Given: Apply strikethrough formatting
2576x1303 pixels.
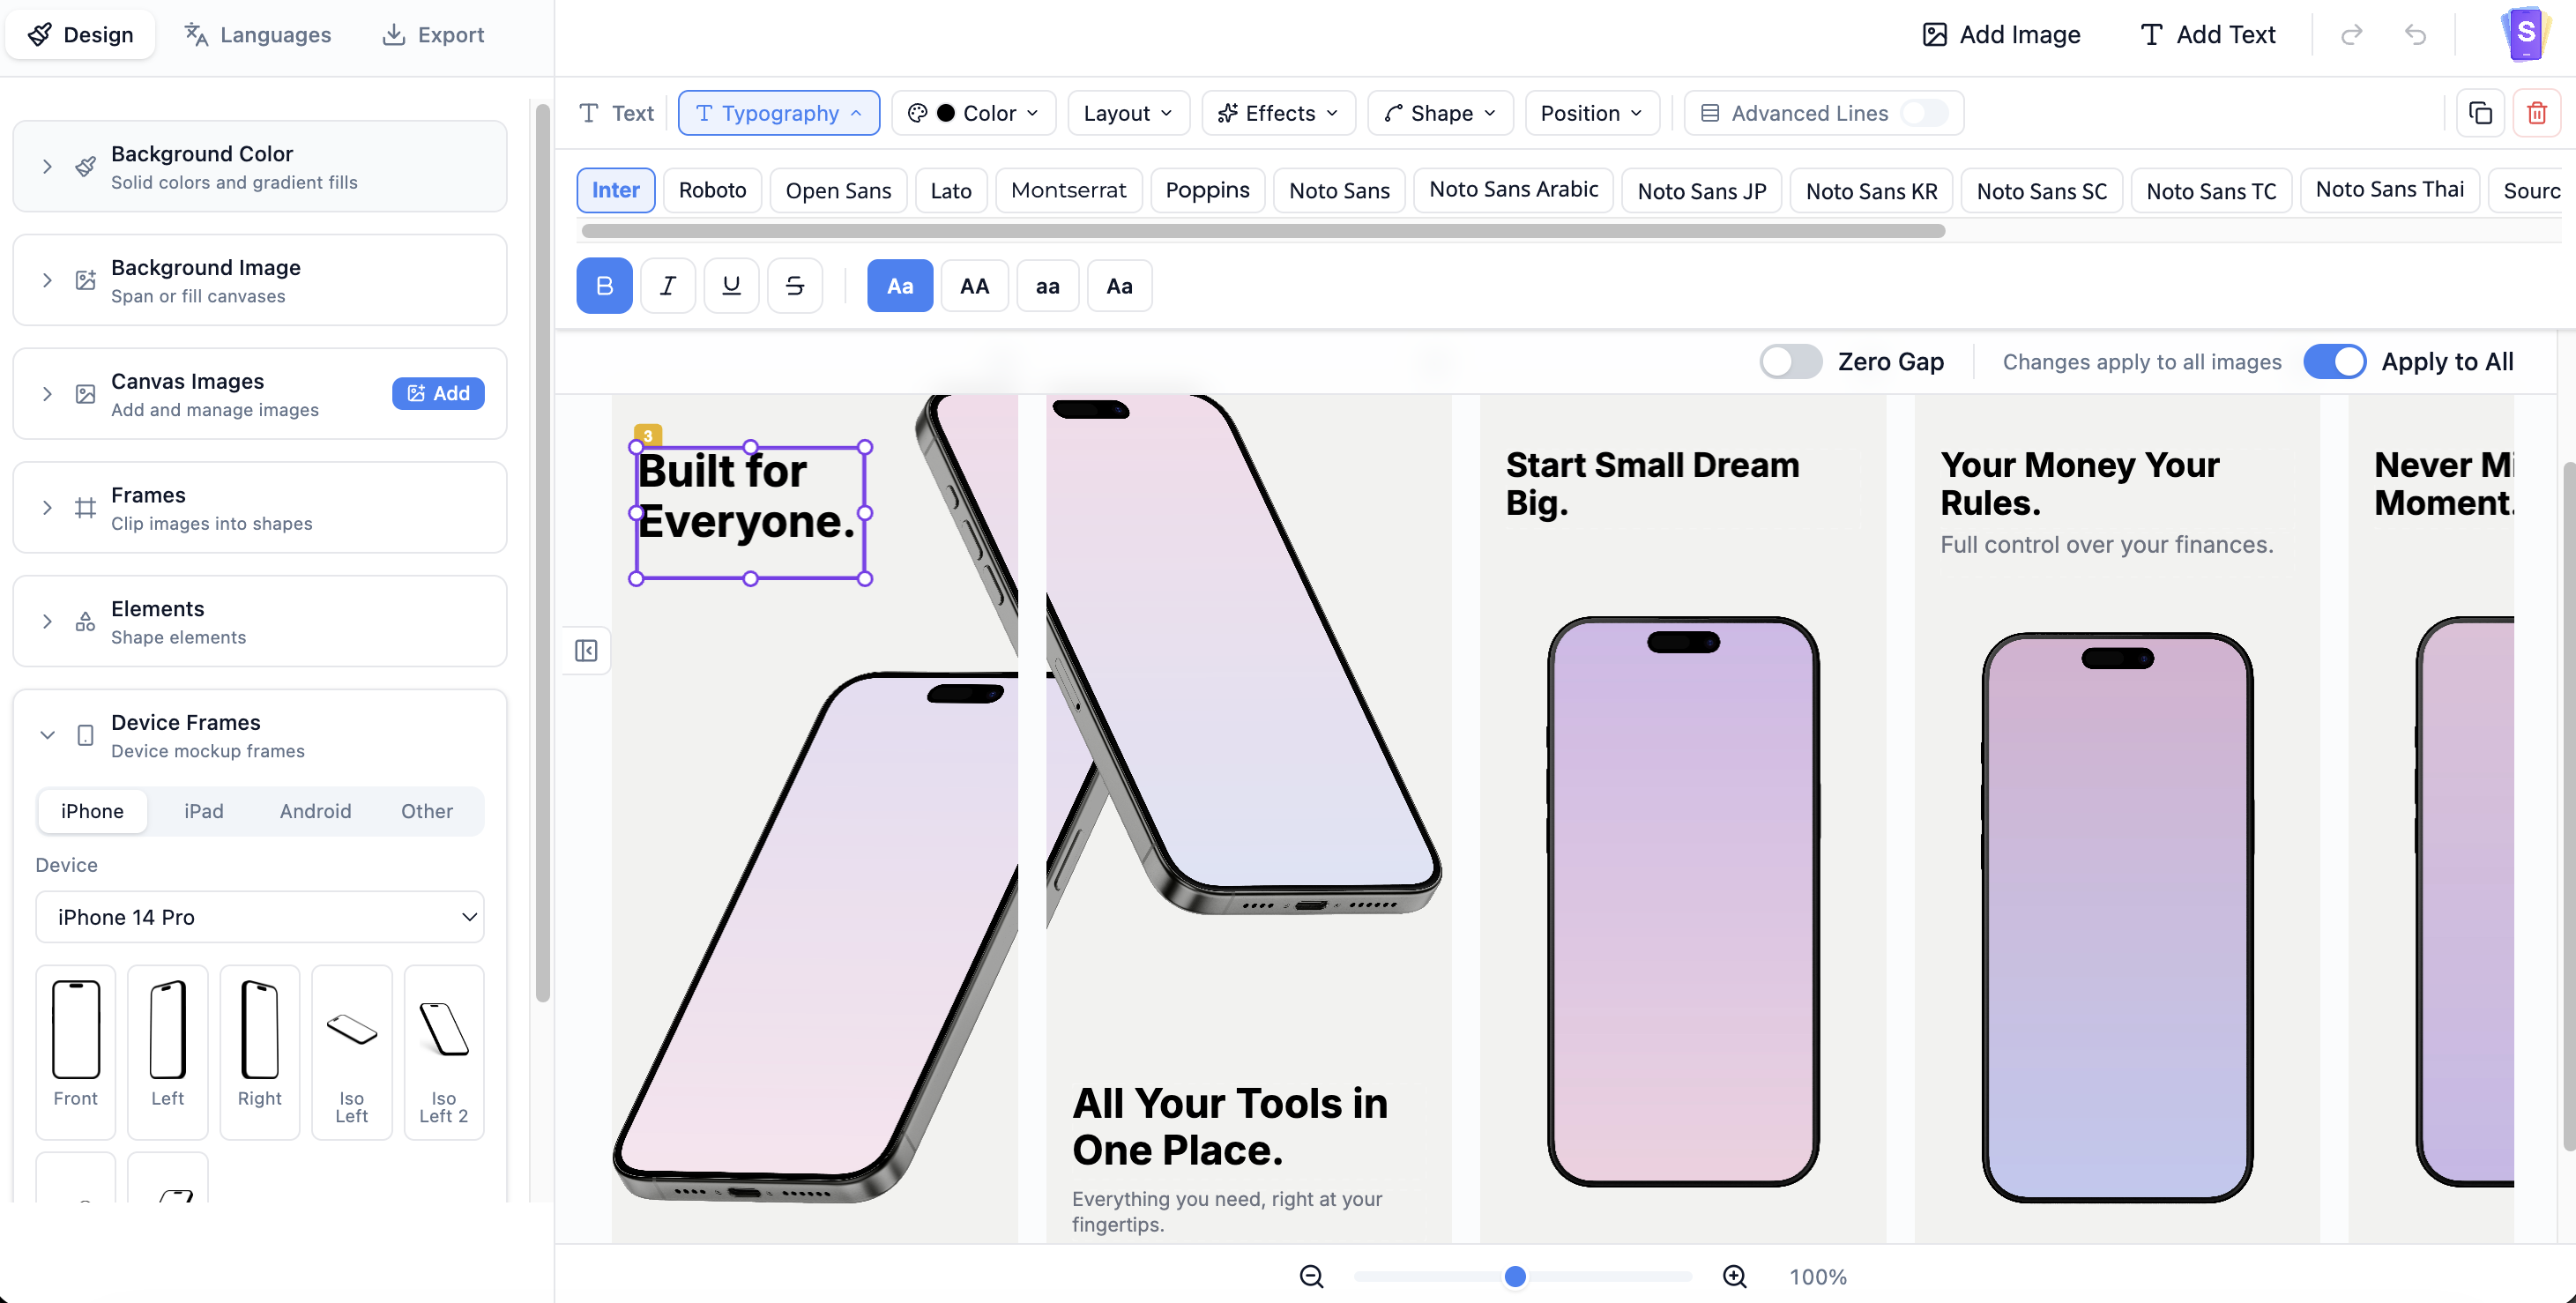Looking at the screenshot, I should point(794,285).
